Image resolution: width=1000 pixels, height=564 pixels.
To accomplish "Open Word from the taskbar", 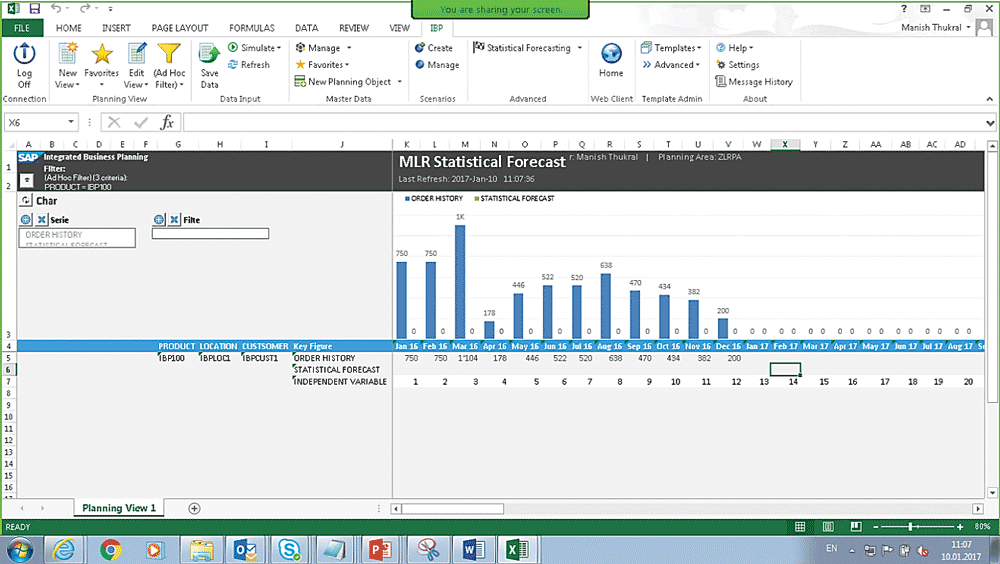I will point(473,549).
